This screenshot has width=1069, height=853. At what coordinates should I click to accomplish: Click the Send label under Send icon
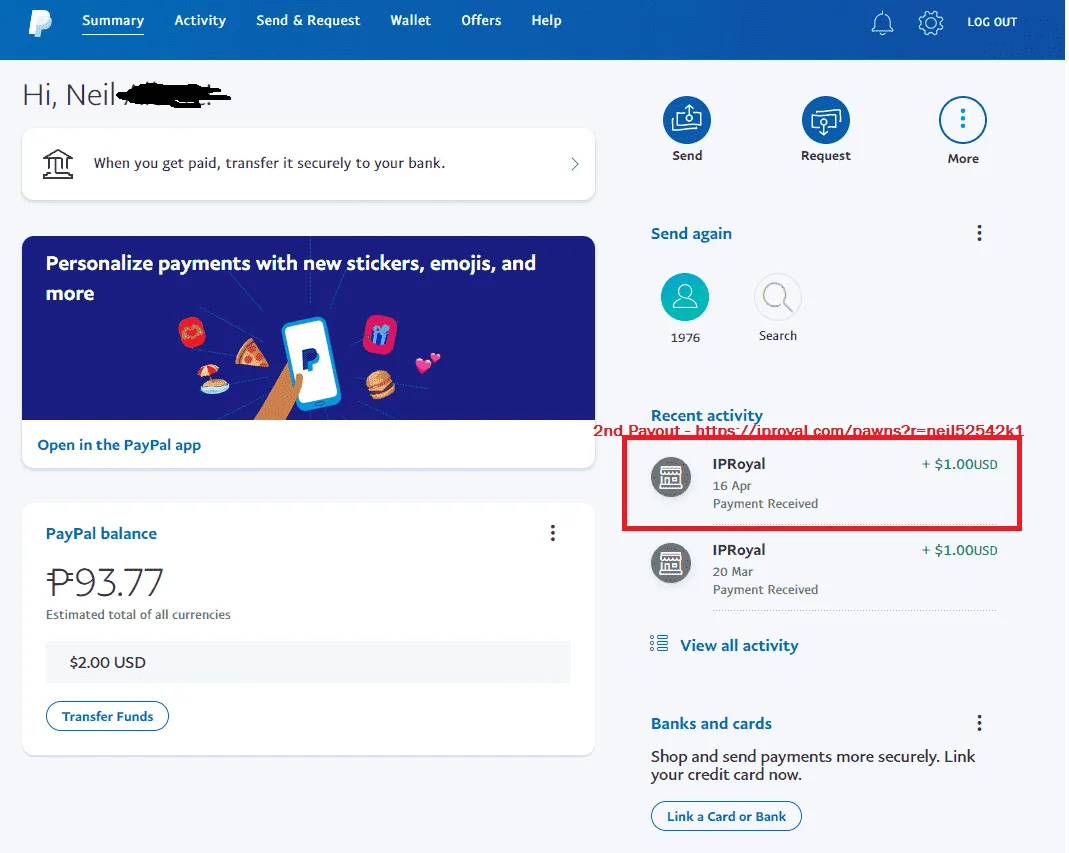(x=687, y=155)
